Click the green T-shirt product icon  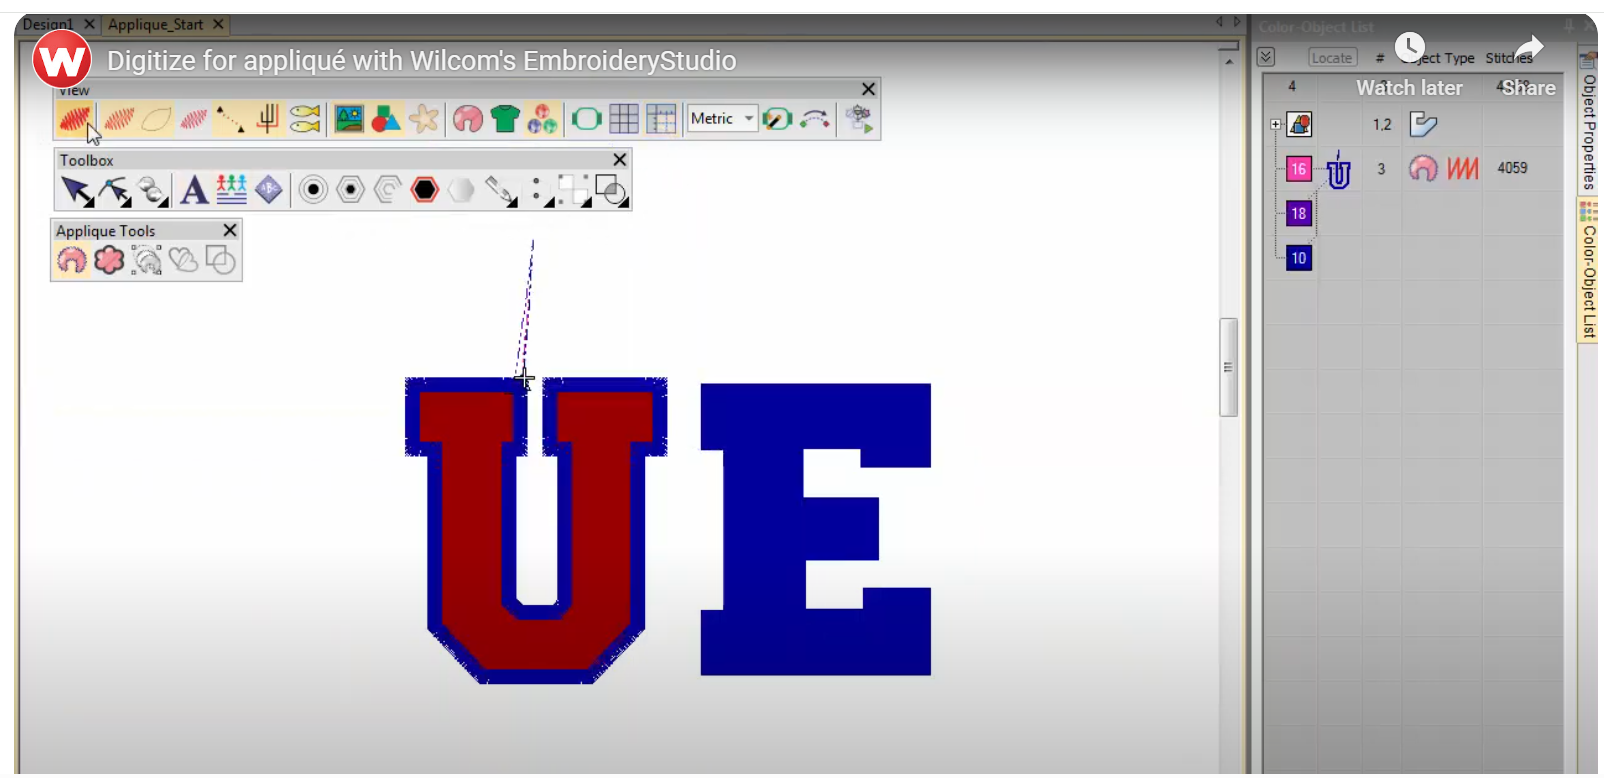click(x=505, y=119)
